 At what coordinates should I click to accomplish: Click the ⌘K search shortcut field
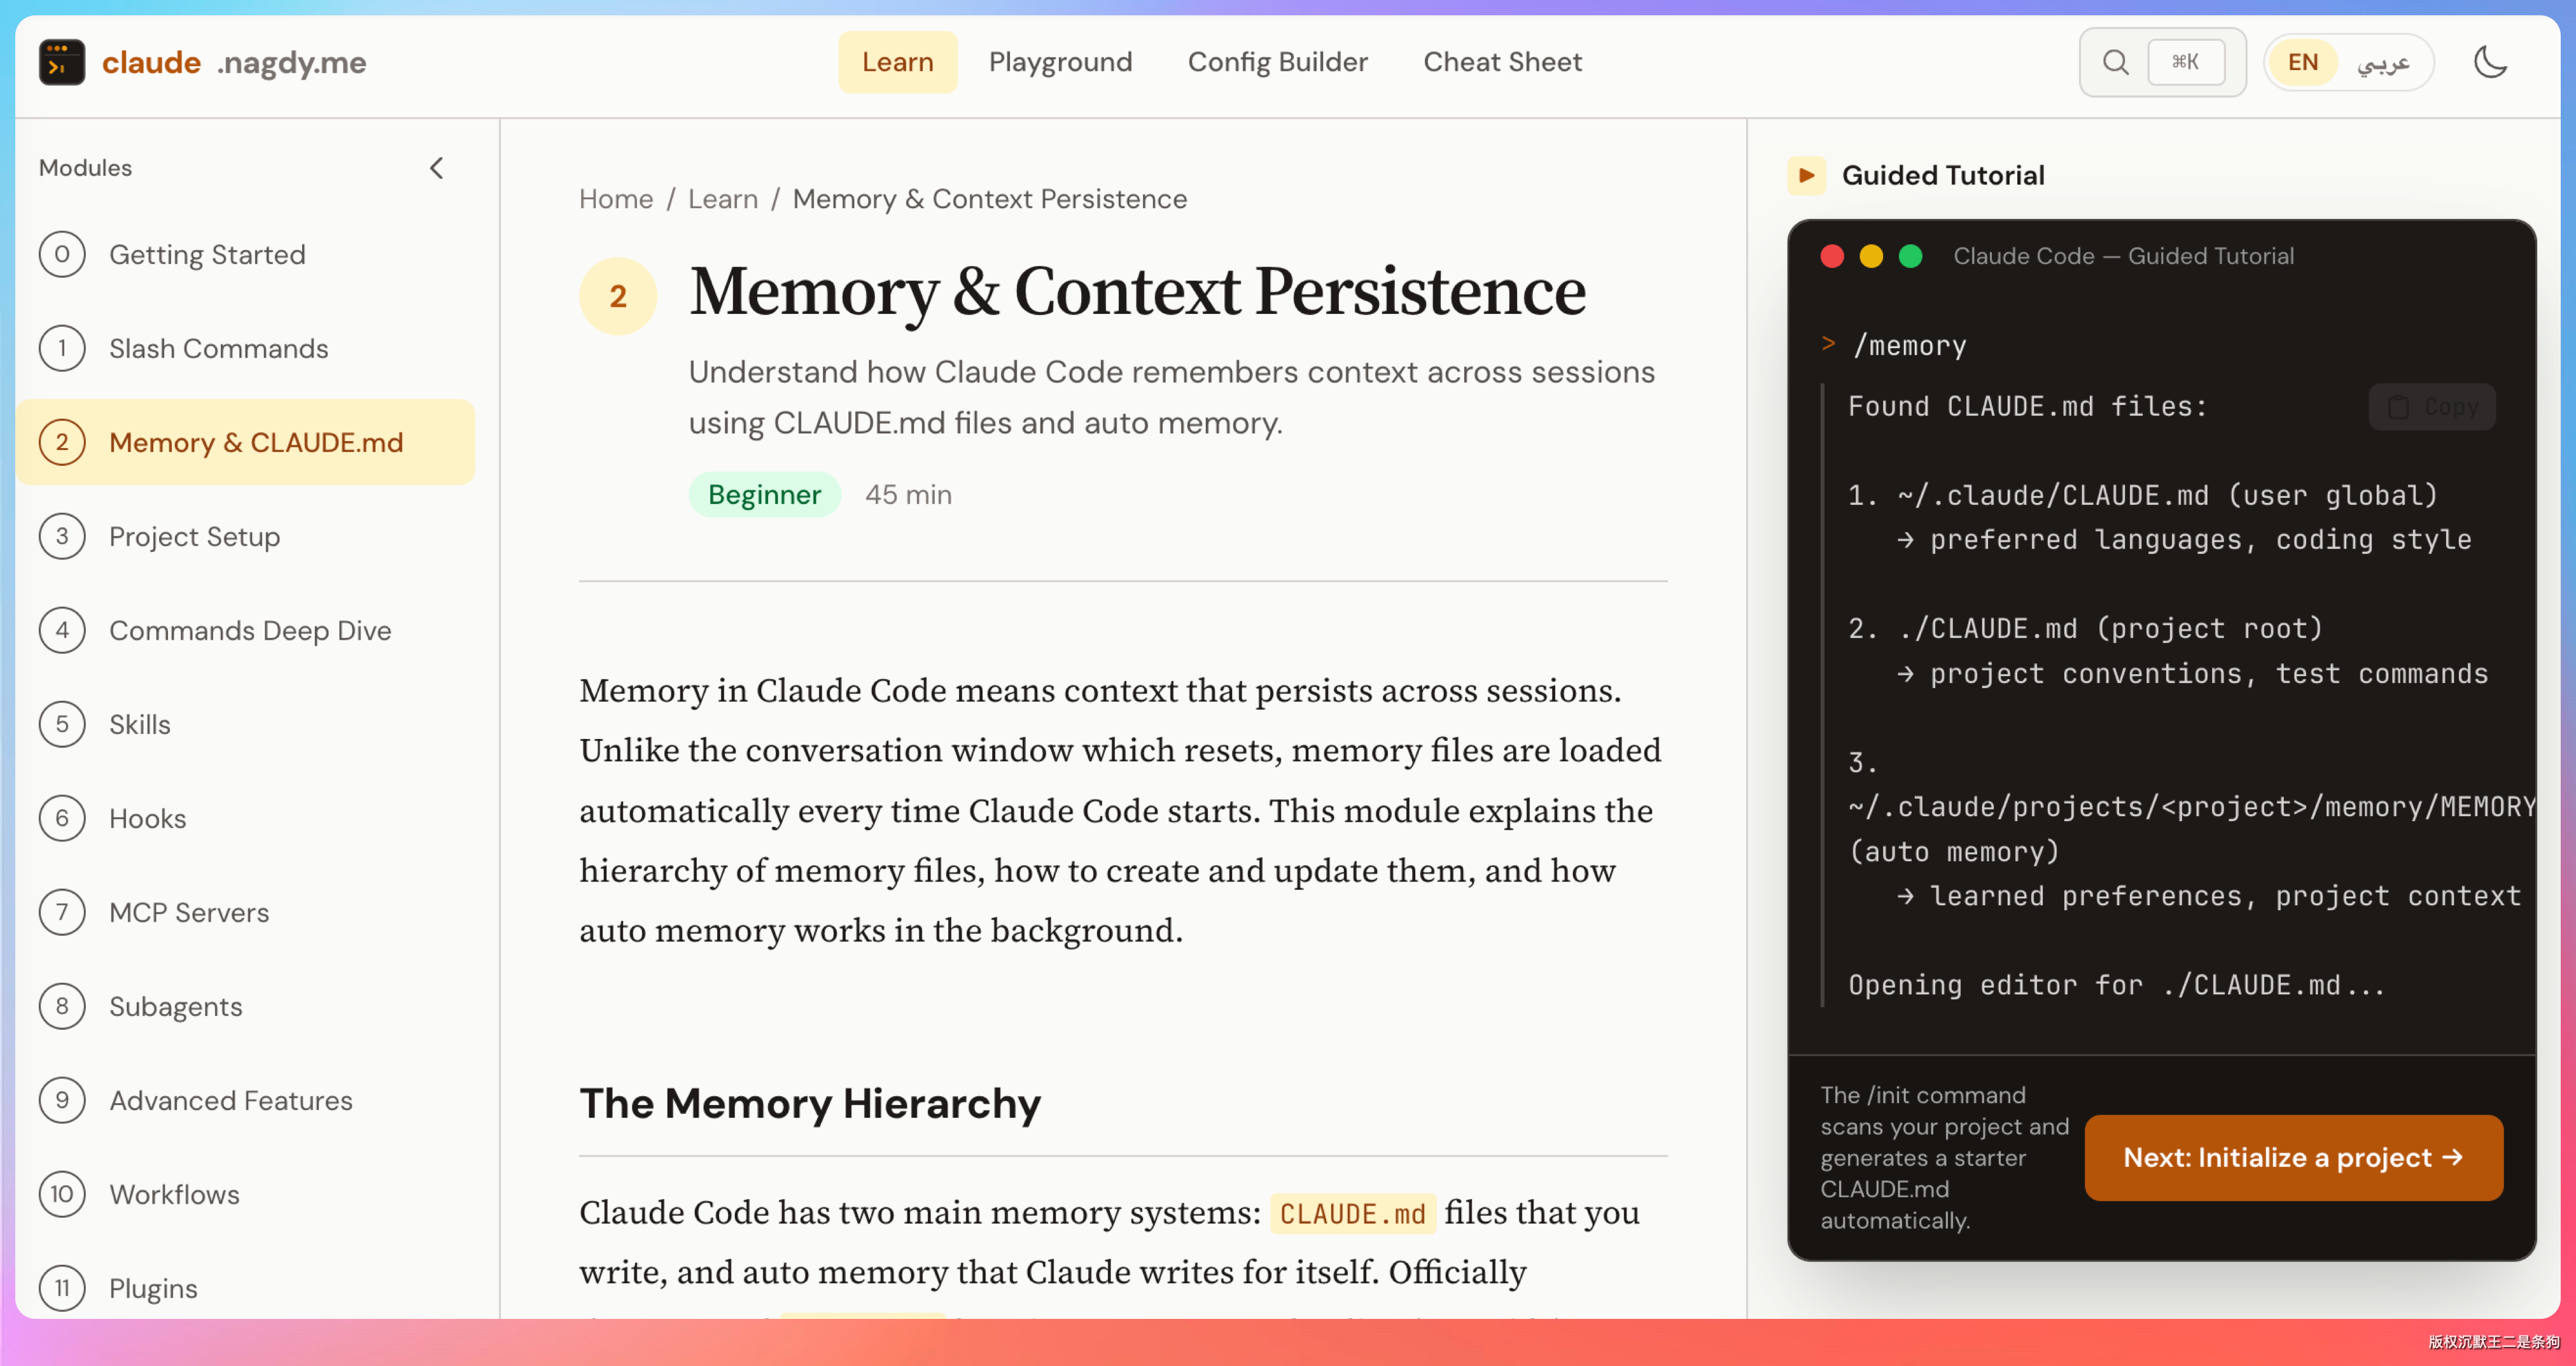[x=2185, y=62]
